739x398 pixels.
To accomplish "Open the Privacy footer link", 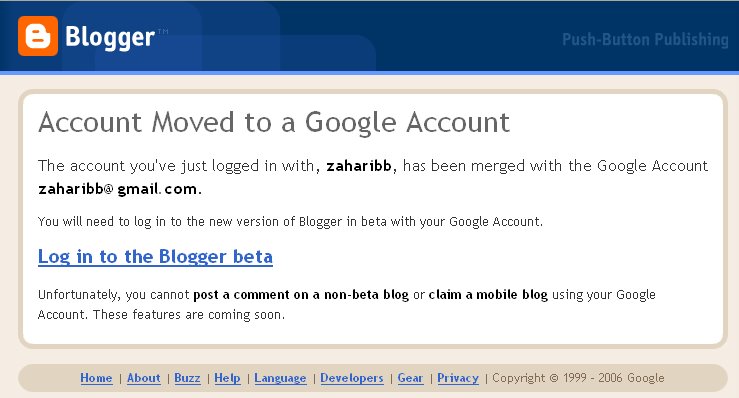I will tap(458, 378).
